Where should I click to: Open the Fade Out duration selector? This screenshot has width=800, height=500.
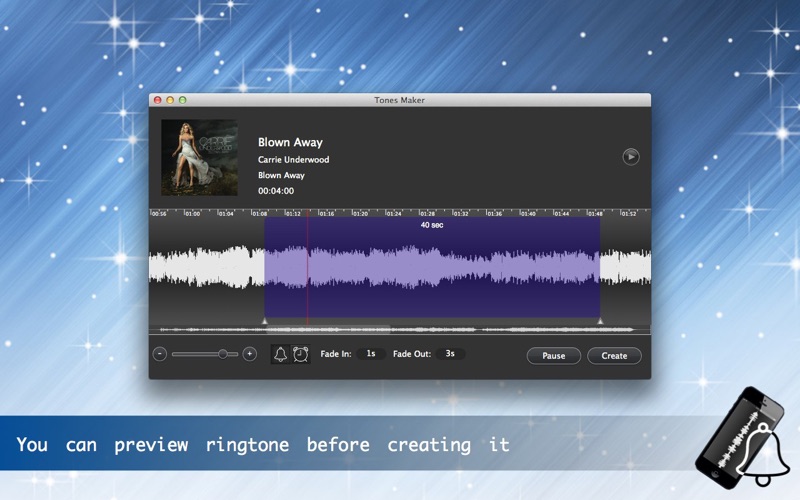tap(450, 354)
